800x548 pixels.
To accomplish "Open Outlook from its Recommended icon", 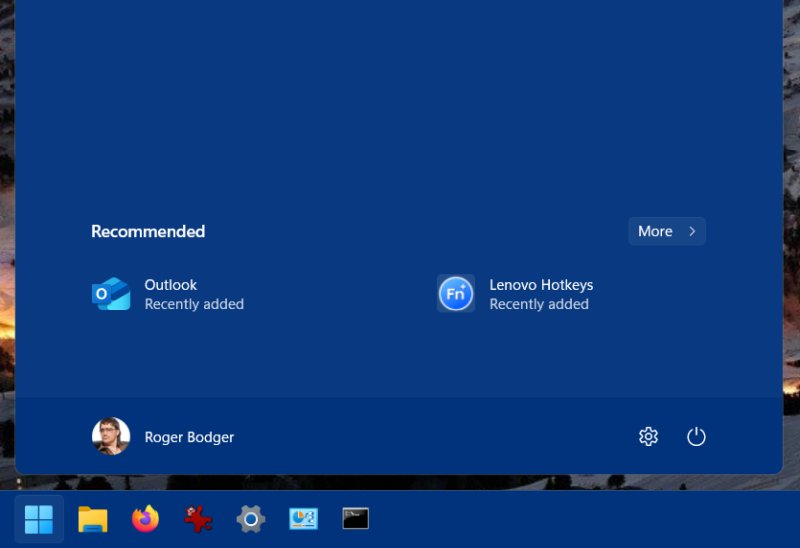I will 111,294.
